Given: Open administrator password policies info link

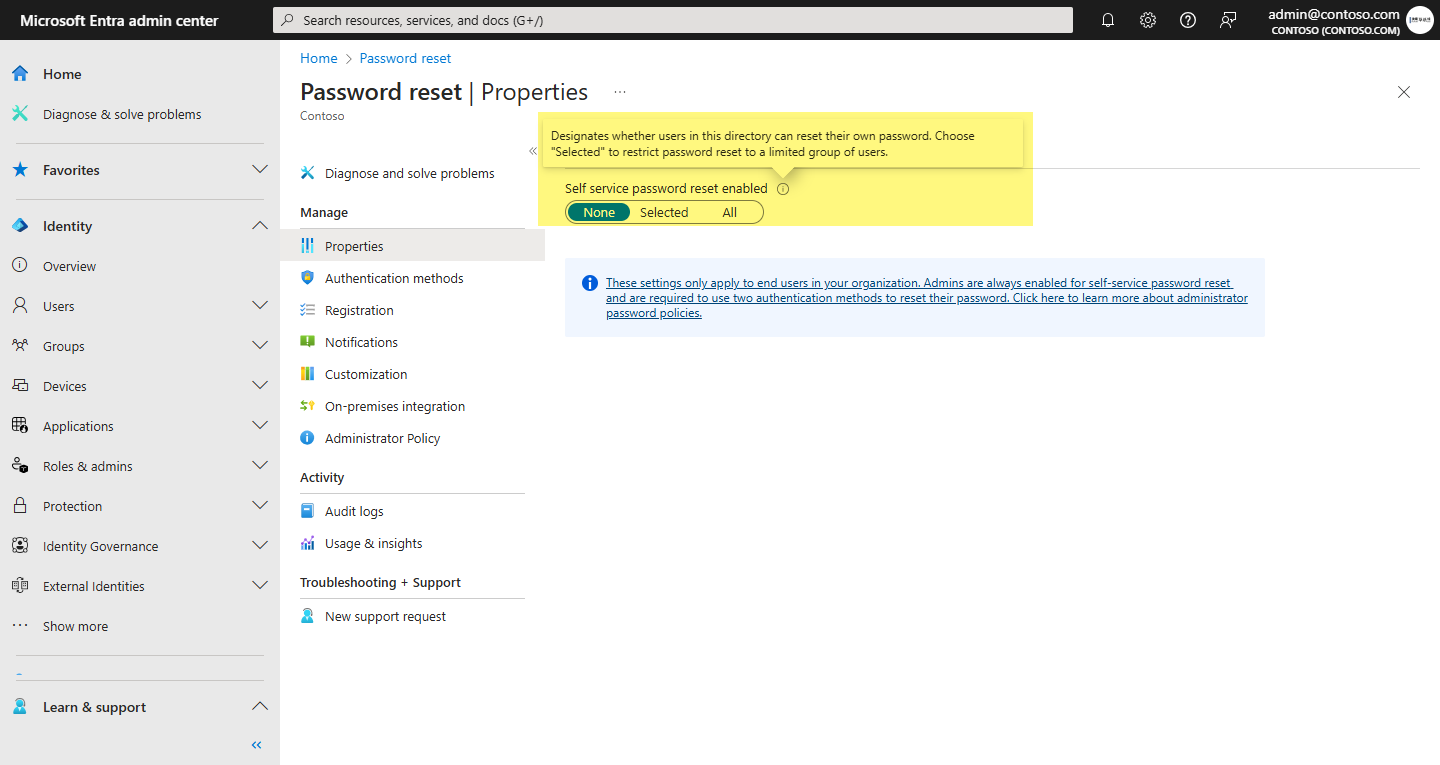Looking at the screenshot, I should pos(927,298).
